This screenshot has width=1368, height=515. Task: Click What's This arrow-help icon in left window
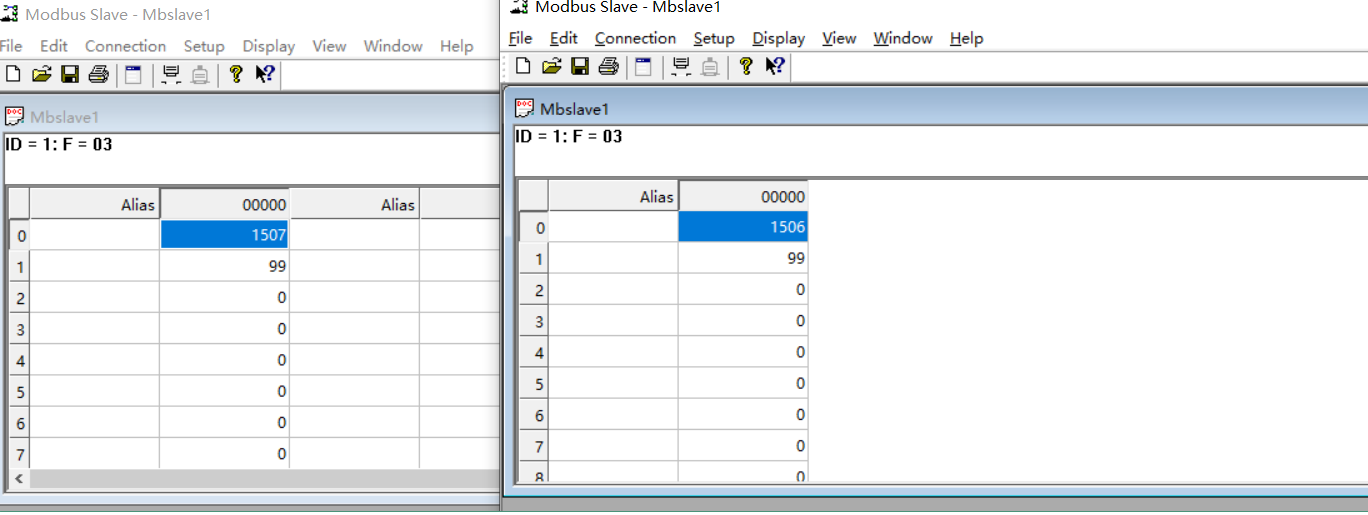tap(265, 74)
